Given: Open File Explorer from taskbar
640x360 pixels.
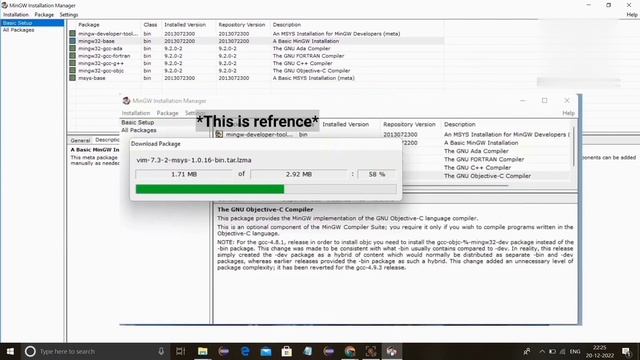Looking at the screenshot, I should [203, 351].
